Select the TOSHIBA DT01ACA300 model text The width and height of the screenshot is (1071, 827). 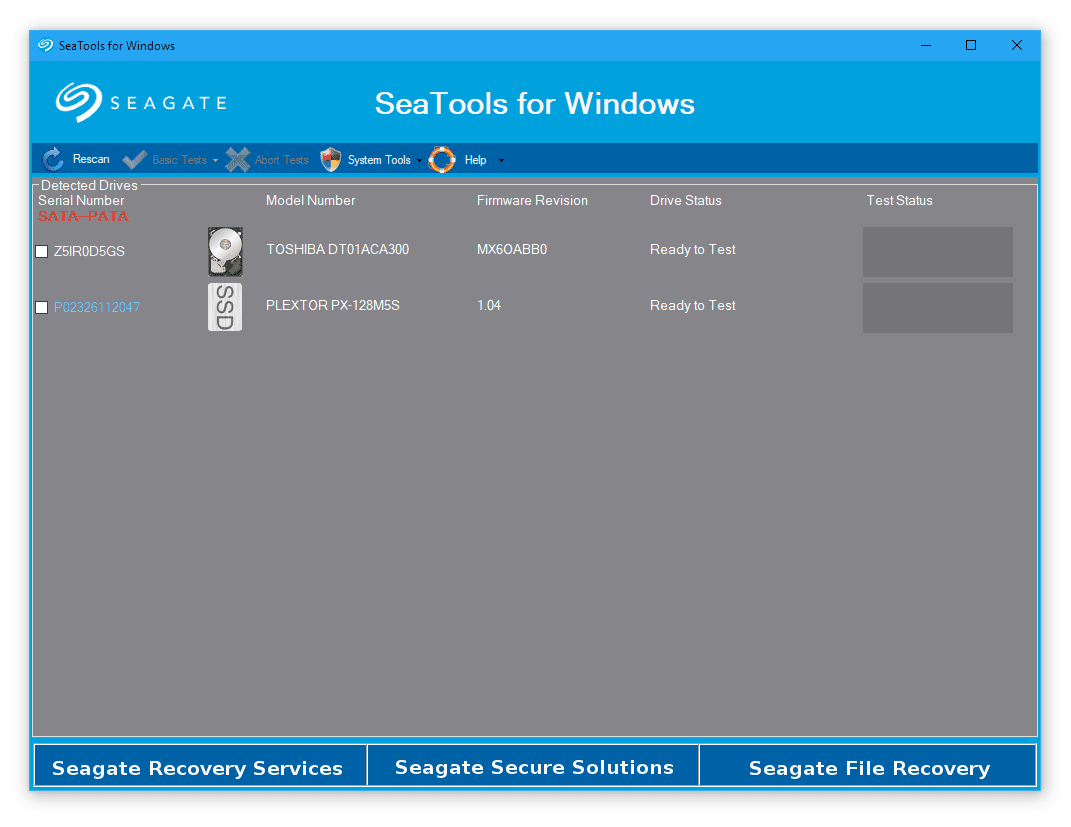point(337,249)
